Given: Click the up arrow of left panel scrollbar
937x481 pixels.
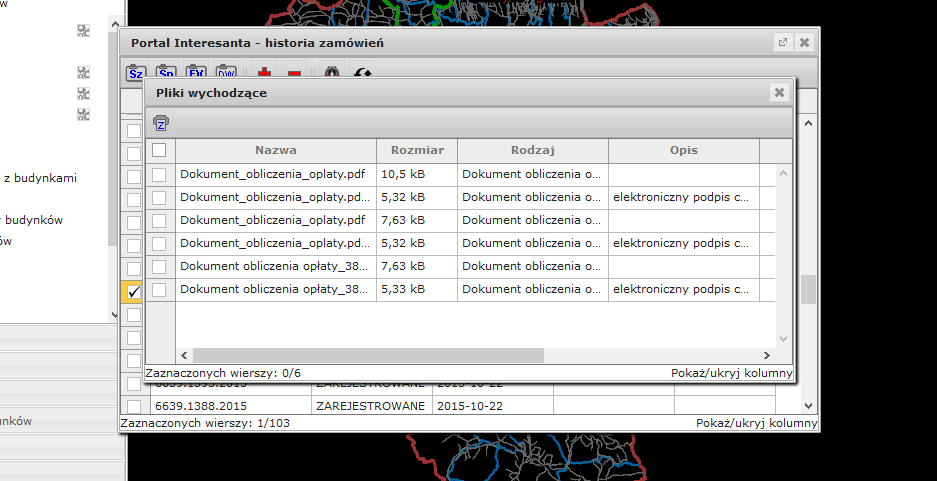Looking at the screenshot, I should click(x=115, y=23).
